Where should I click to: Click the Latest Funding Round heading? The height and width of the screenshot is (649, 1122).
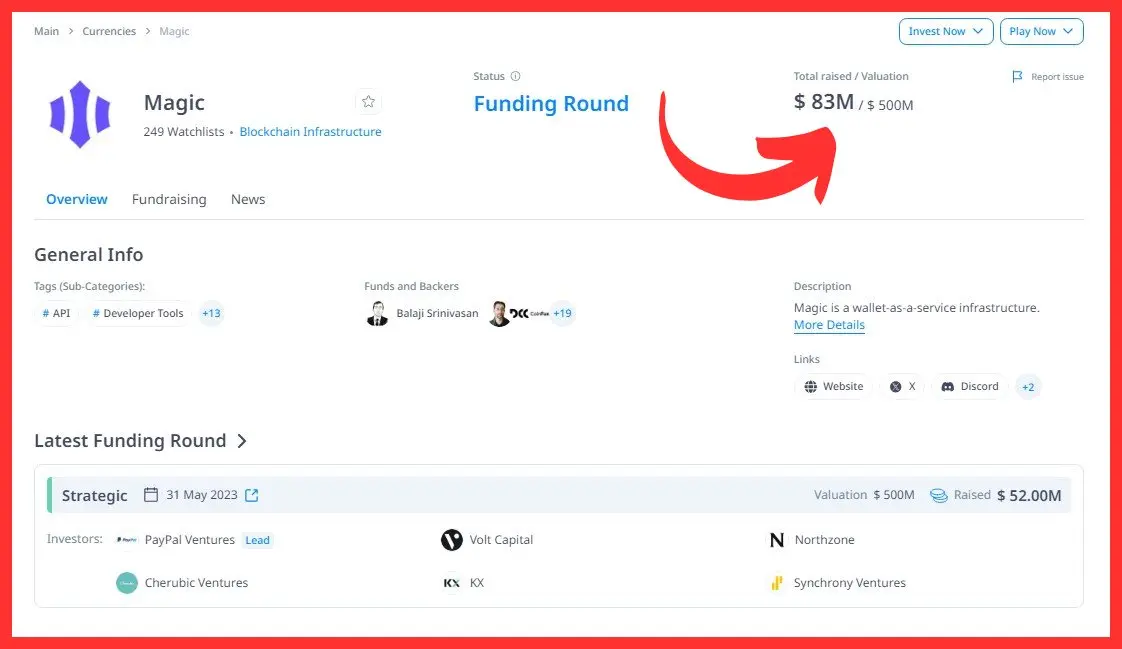[130, 441]
